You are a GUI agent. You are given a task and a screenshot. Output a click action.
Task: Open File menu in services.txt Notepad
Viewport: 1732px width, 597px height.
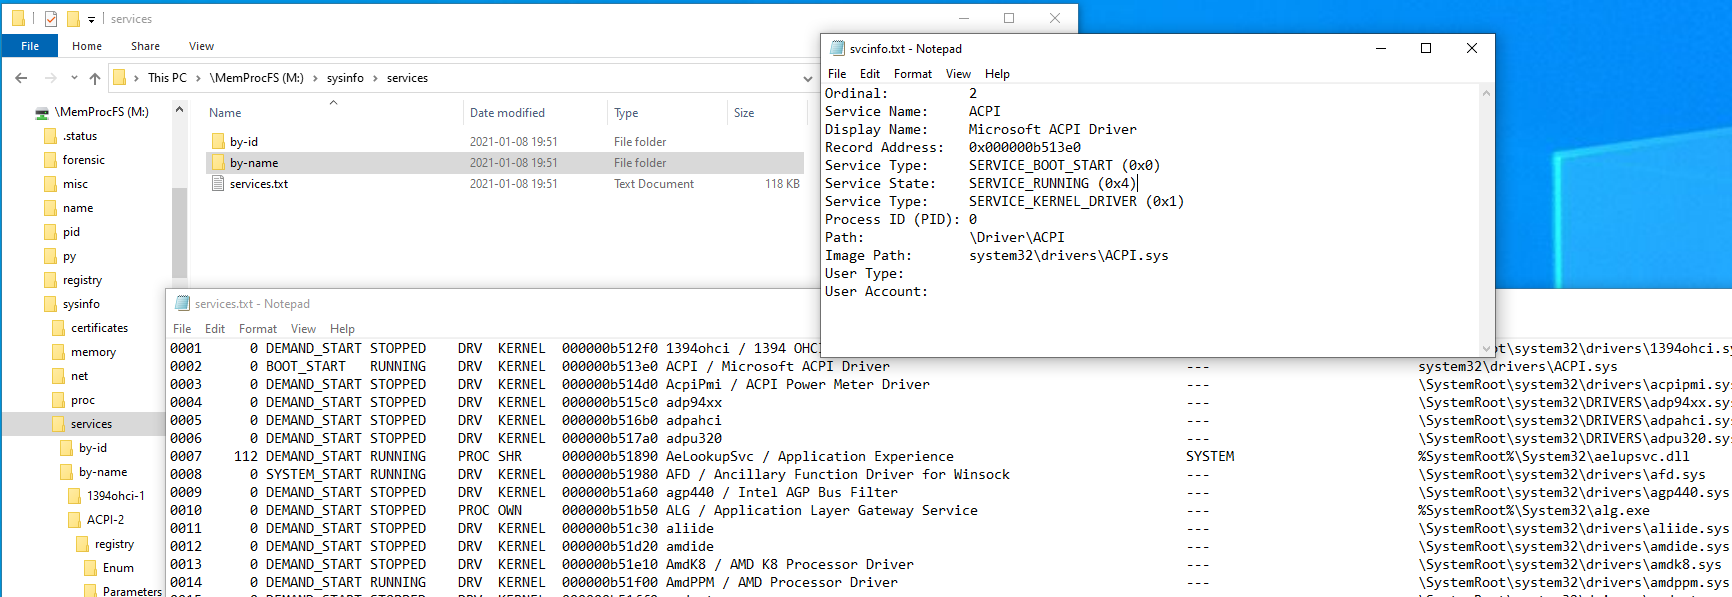pyautogui.click(x=182, y=329)
